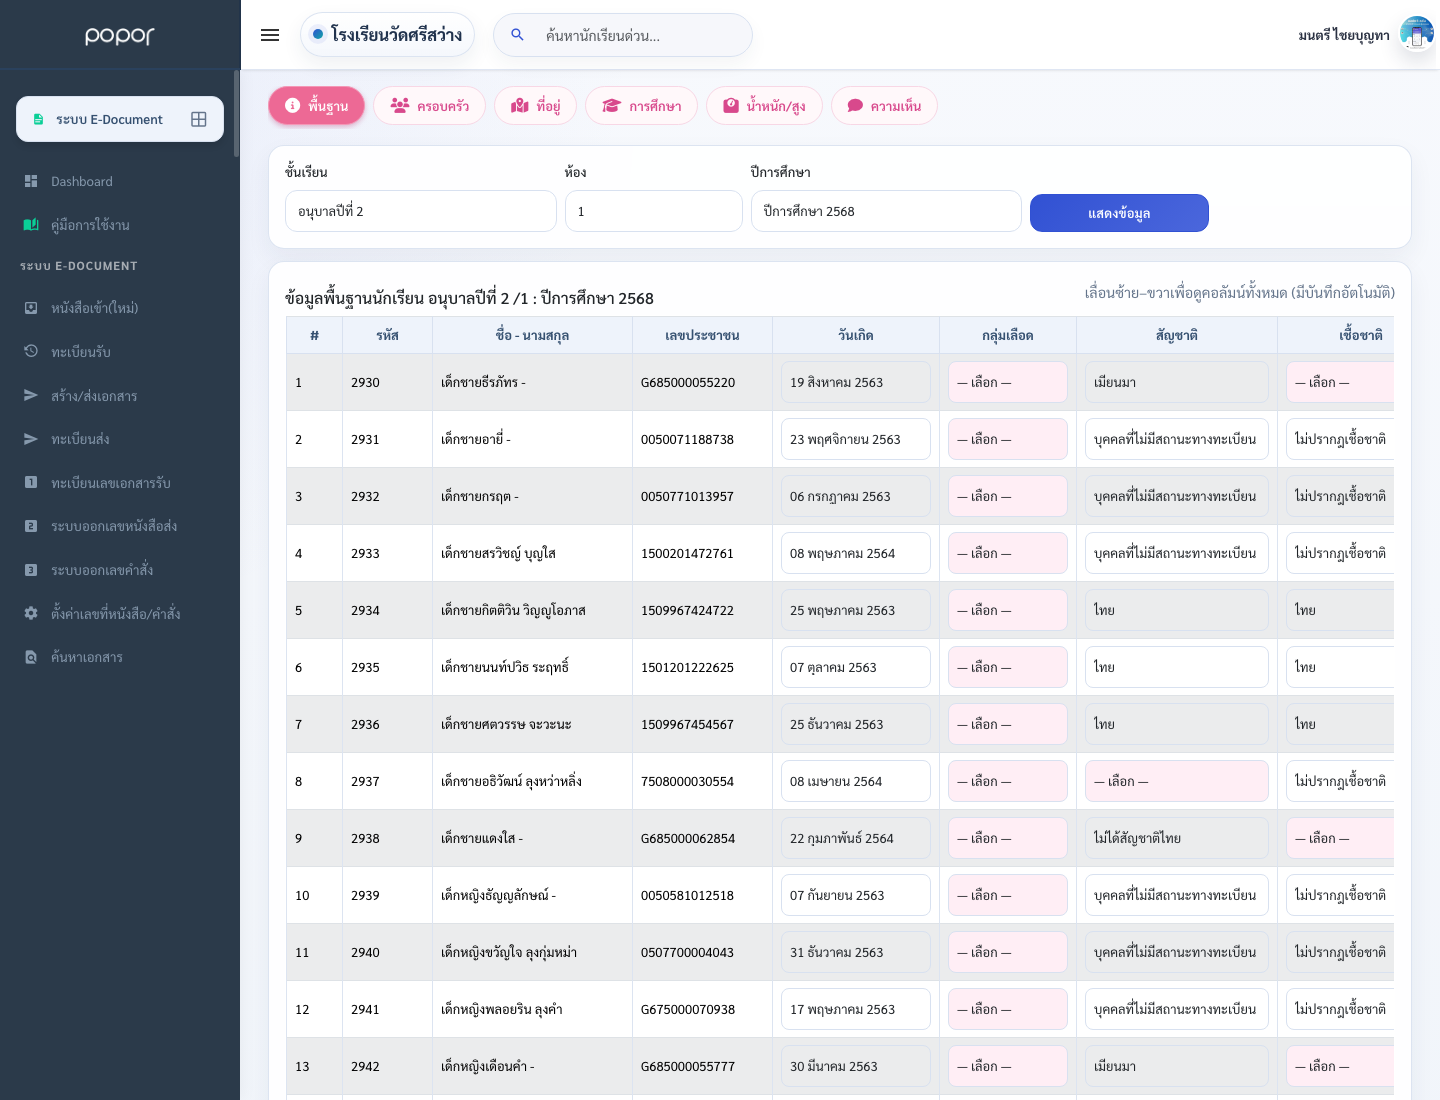Open the ครอบครัว tab
Viewport: 1440px width, 1100px height.
[429, 106]
